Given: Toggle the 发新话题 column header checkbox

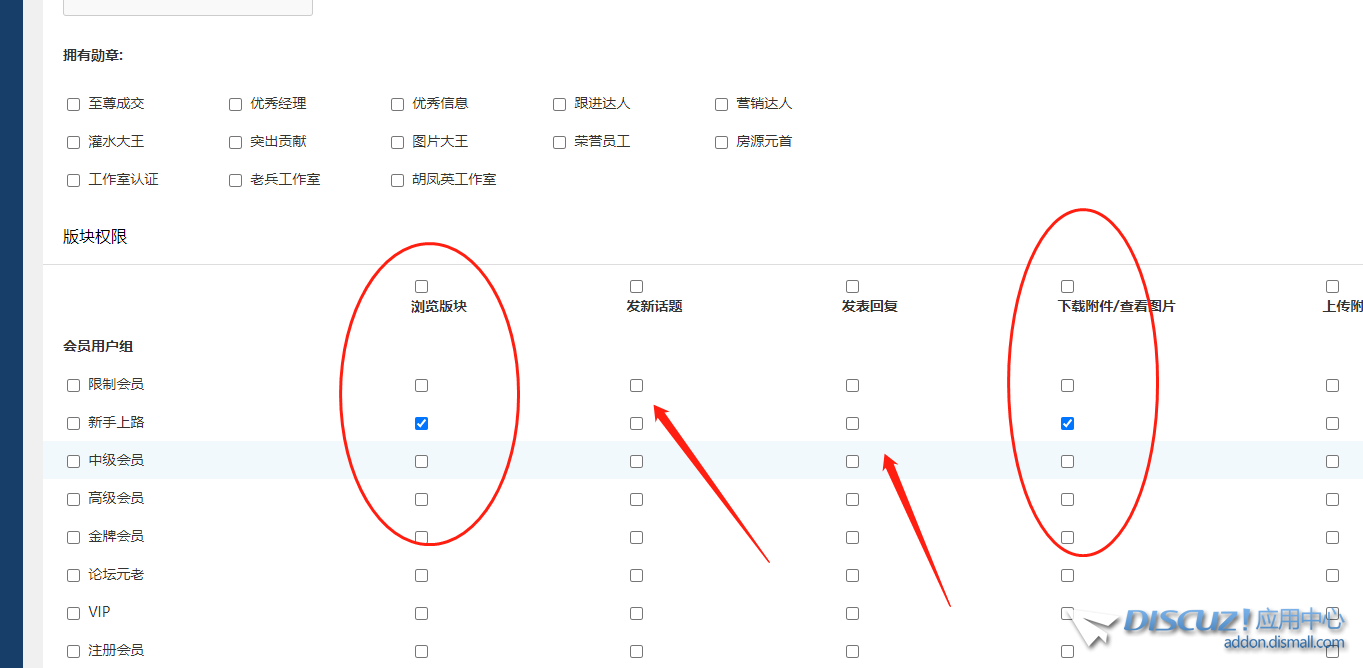Looking at the screenshot, I should 636,287.
